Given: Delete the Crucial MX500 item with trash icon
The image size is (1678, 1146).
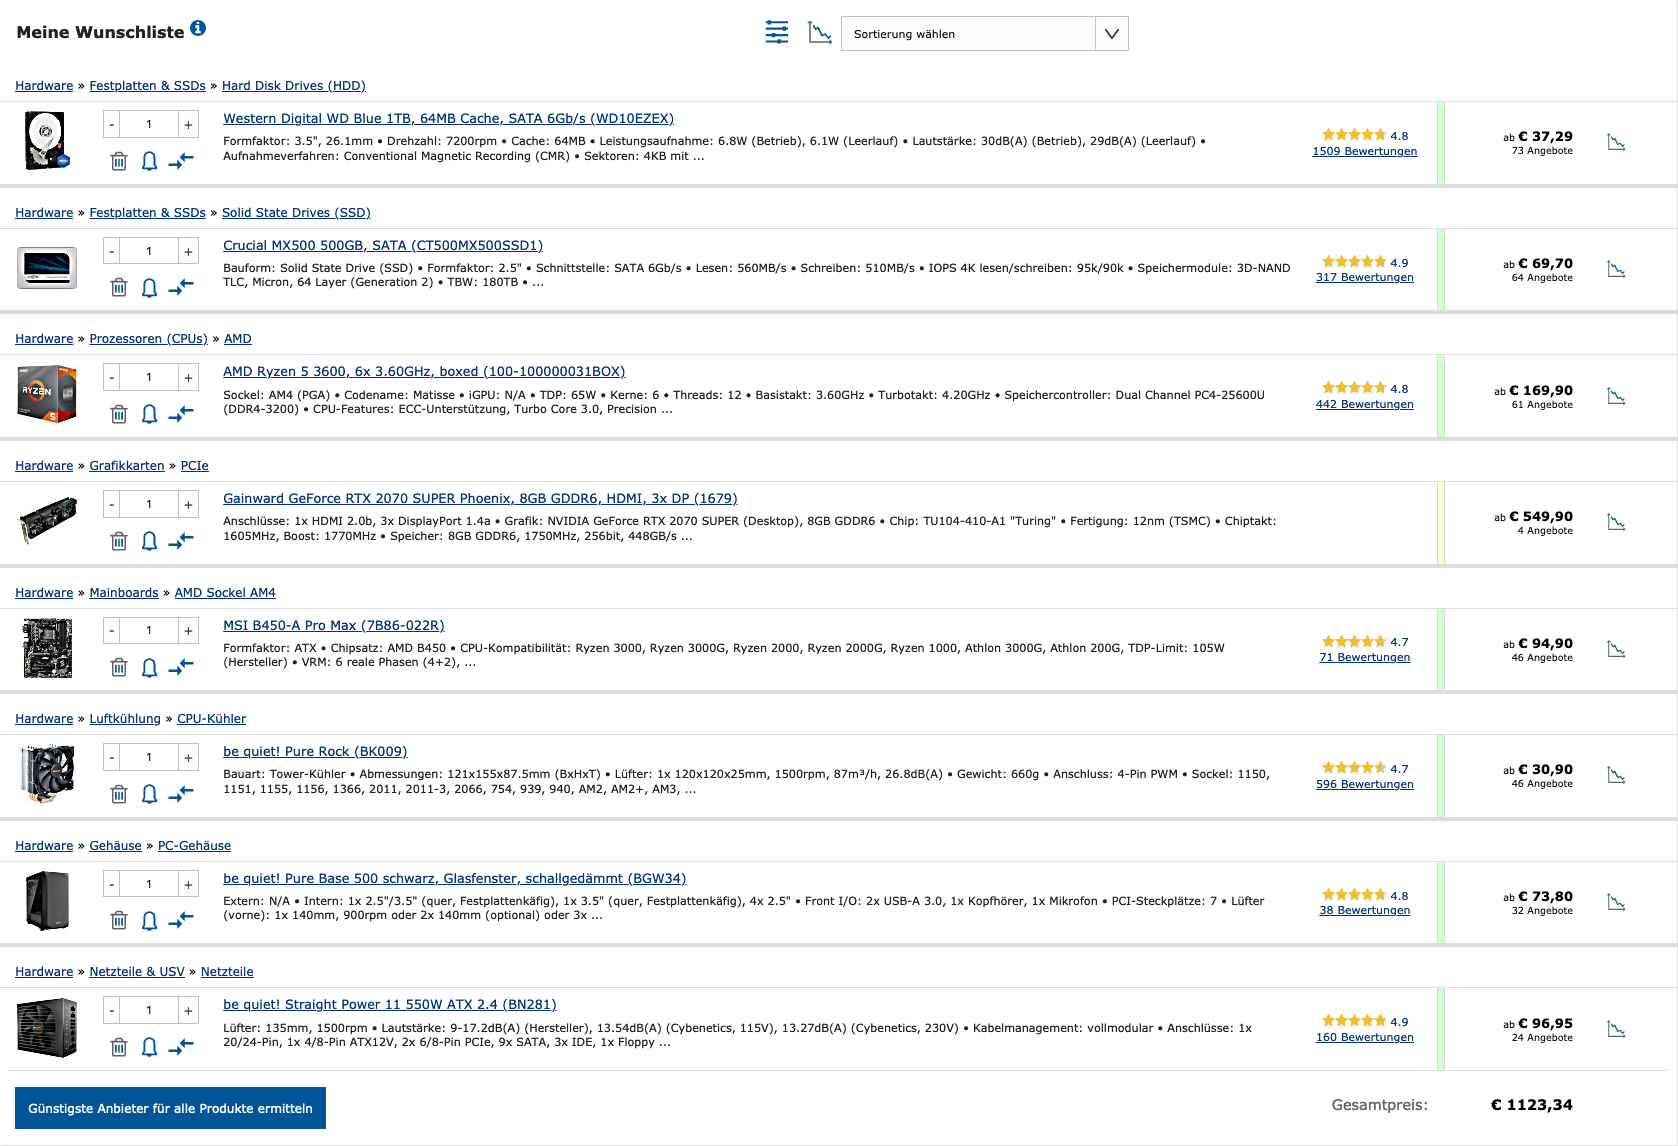Looking at the screenshot, I should (119, 287).
